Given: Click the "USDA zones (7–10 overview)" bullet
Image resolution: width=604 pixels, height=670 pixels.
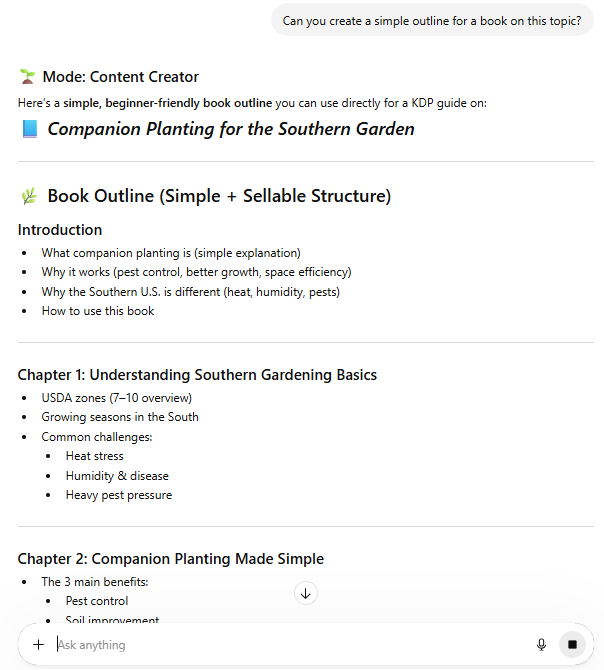Looking at the screenshot, I should click(116, 398).
